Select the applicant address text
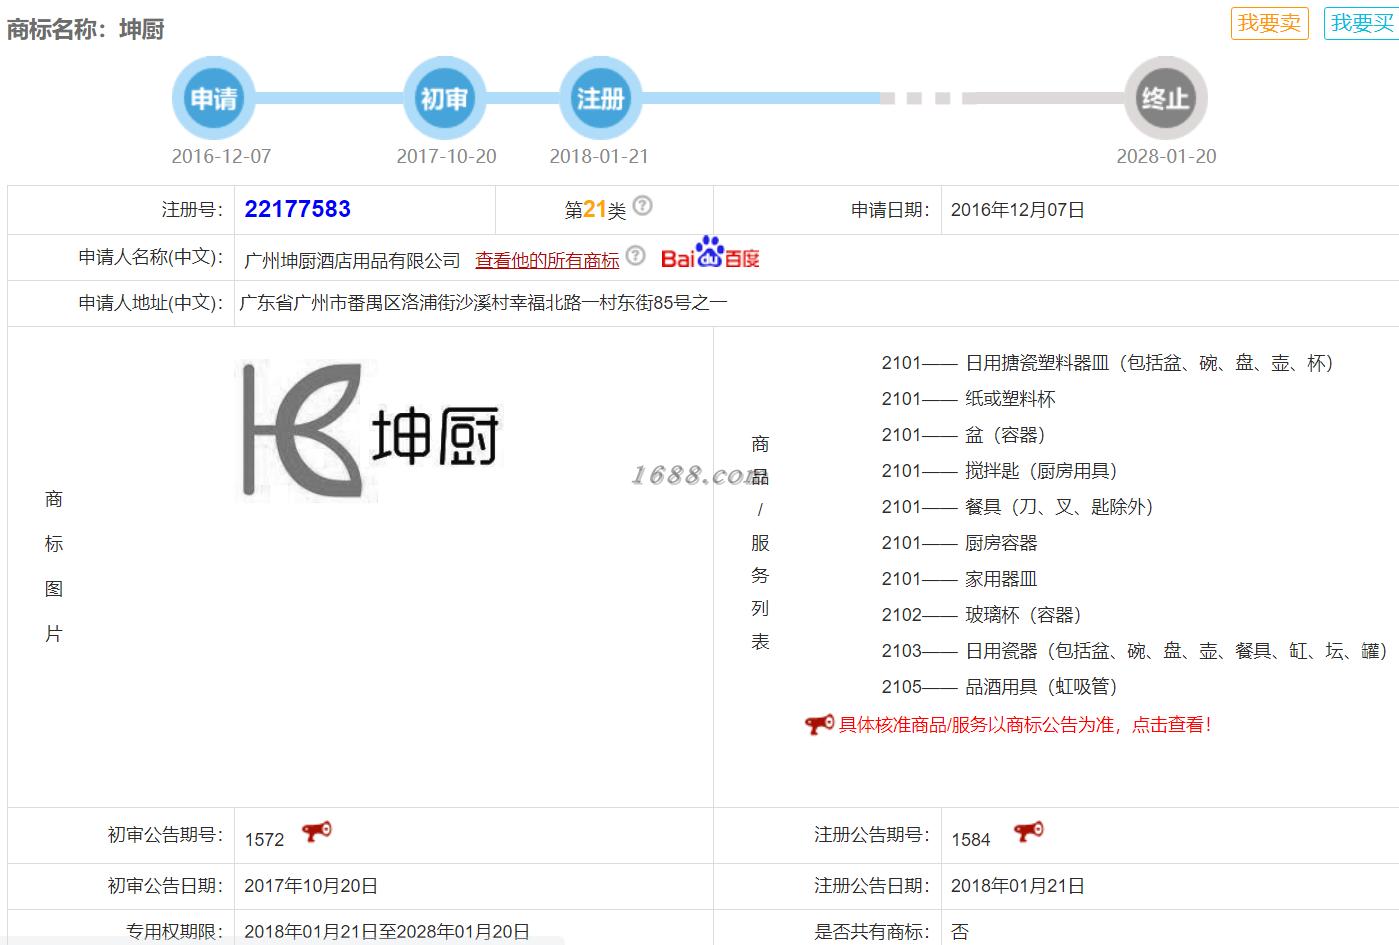Viewport: 1399px width, 945px height. (x=484, y=303)
